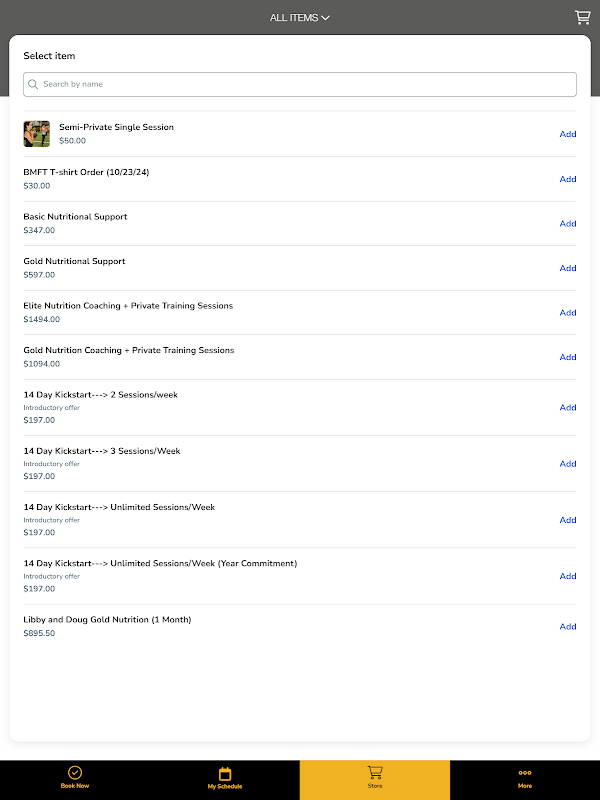This screenshot has width=600, height=800.
Task: Open the More dots icon
Action: [x=525, y=772]
